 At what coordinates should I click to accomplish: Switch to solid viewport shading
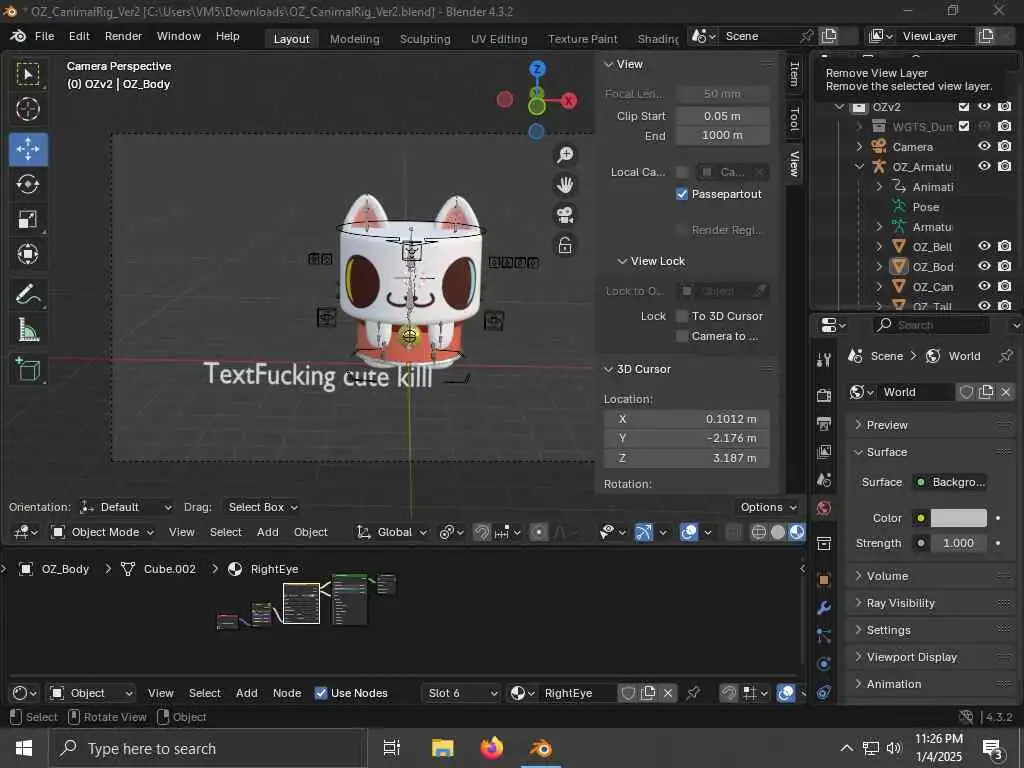[778, 532]
